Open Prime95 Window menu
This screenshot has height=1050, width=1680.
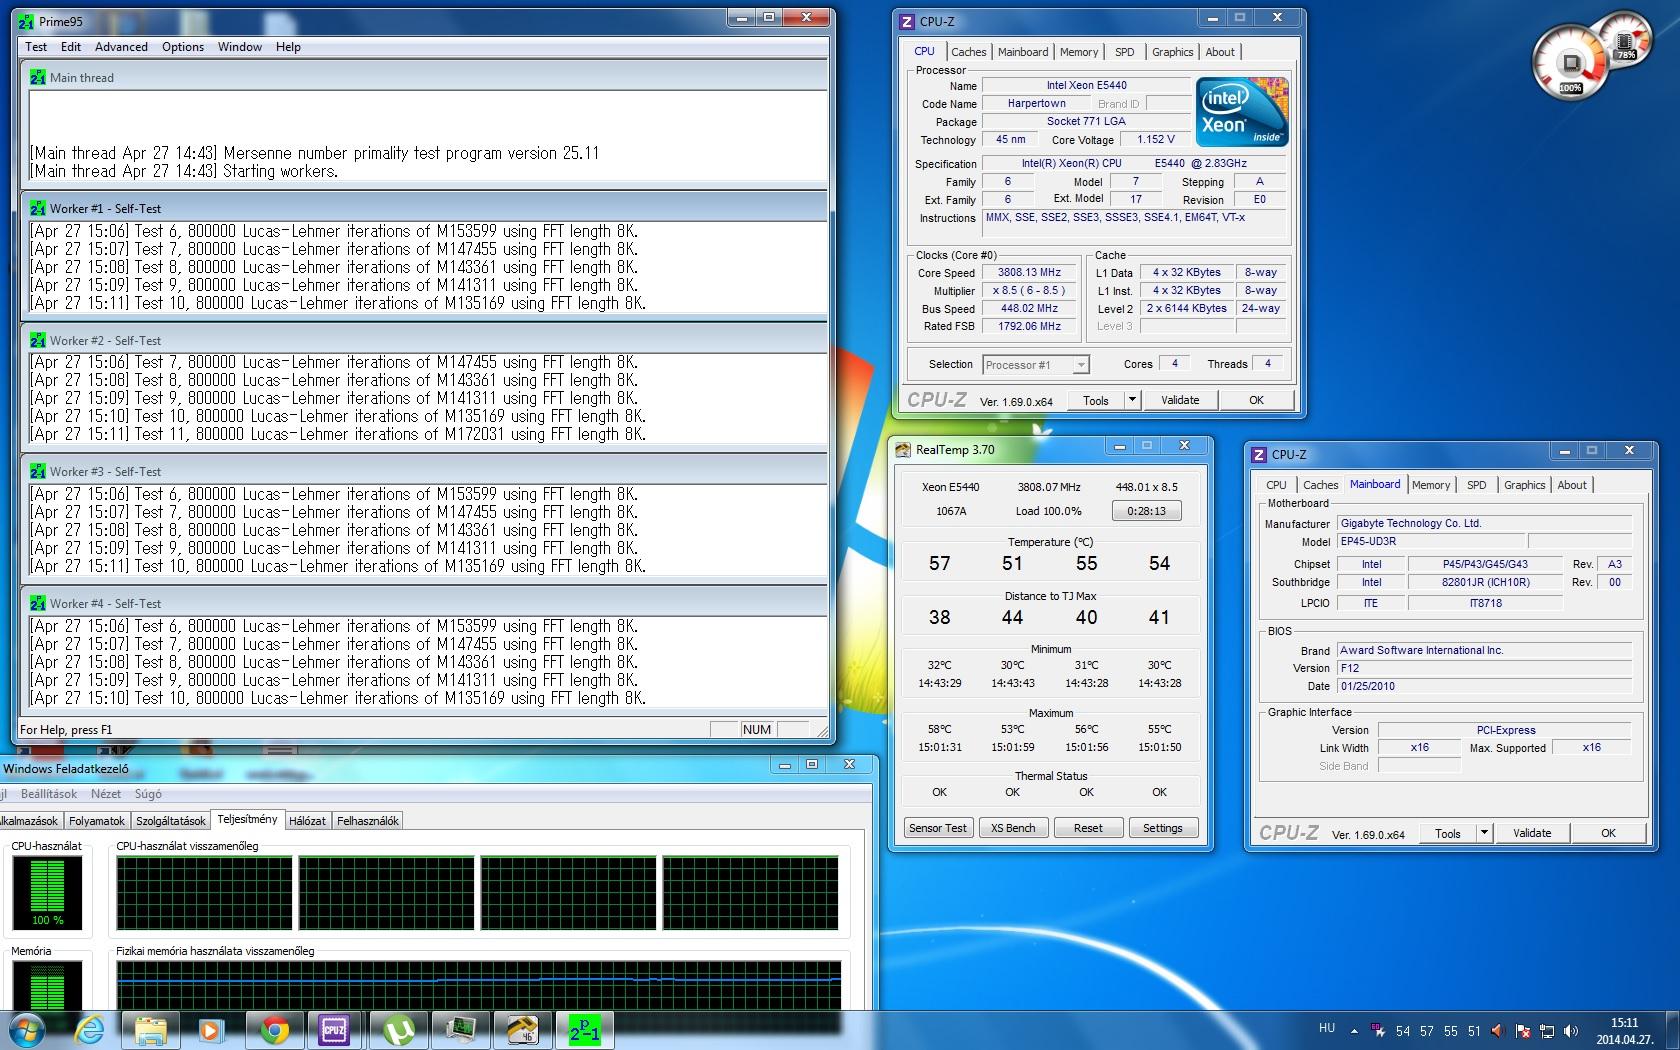point(240,47)
